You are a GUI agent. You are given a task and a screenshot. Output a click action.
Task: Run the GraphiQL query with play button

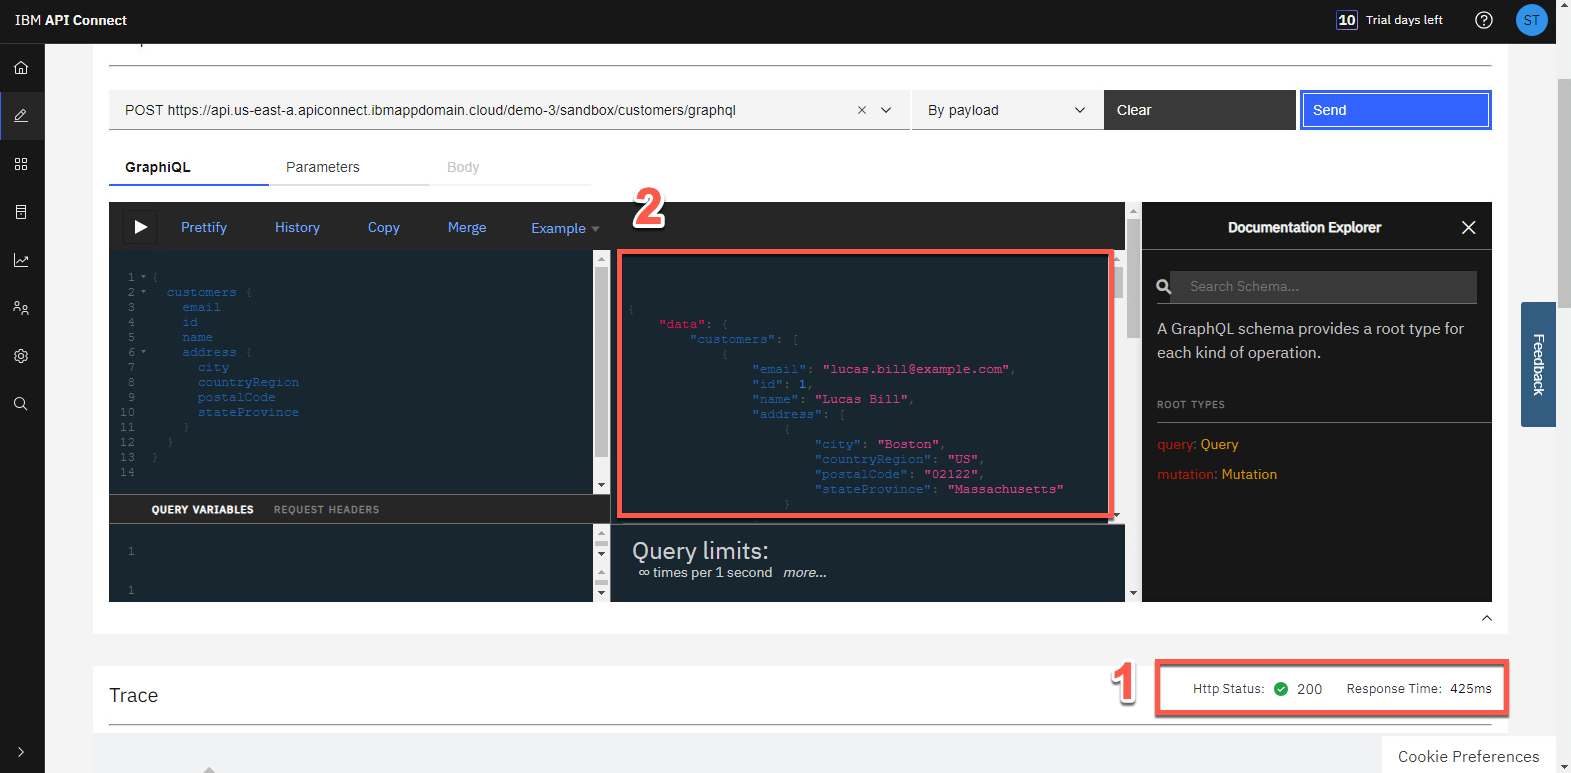(141, 227)
